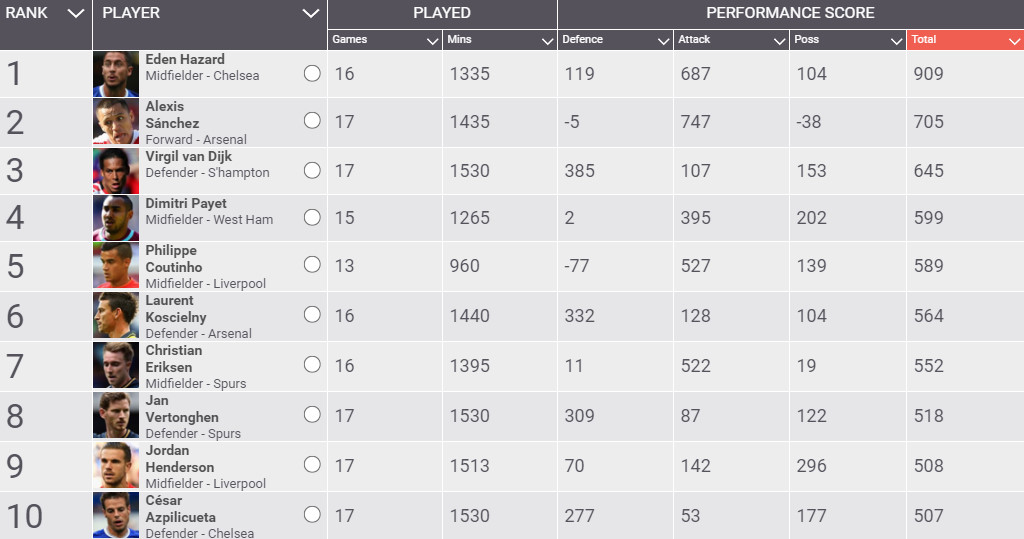This screenshot has width=1024, height=539.
Task: Select Laurent Koscielny's radio button
Action: (x=312, y=314)
